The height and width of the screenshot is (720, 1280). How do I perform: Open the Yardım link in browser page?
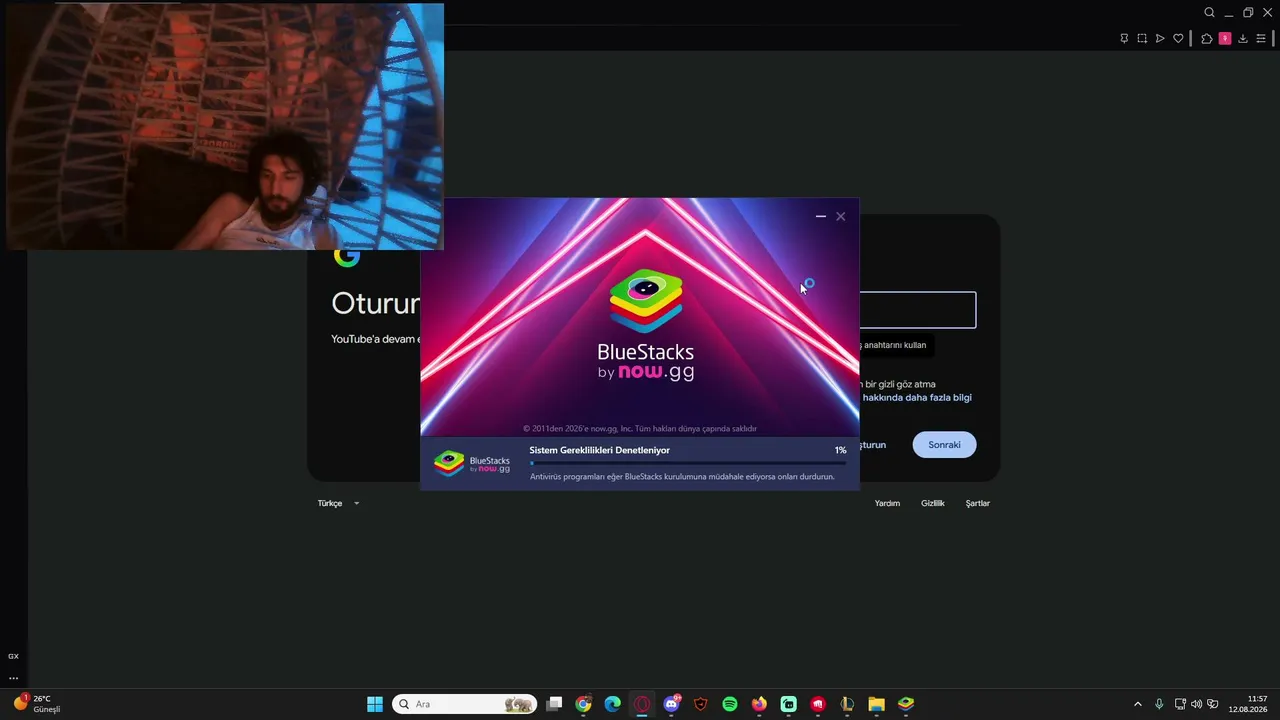coord(887,503)
